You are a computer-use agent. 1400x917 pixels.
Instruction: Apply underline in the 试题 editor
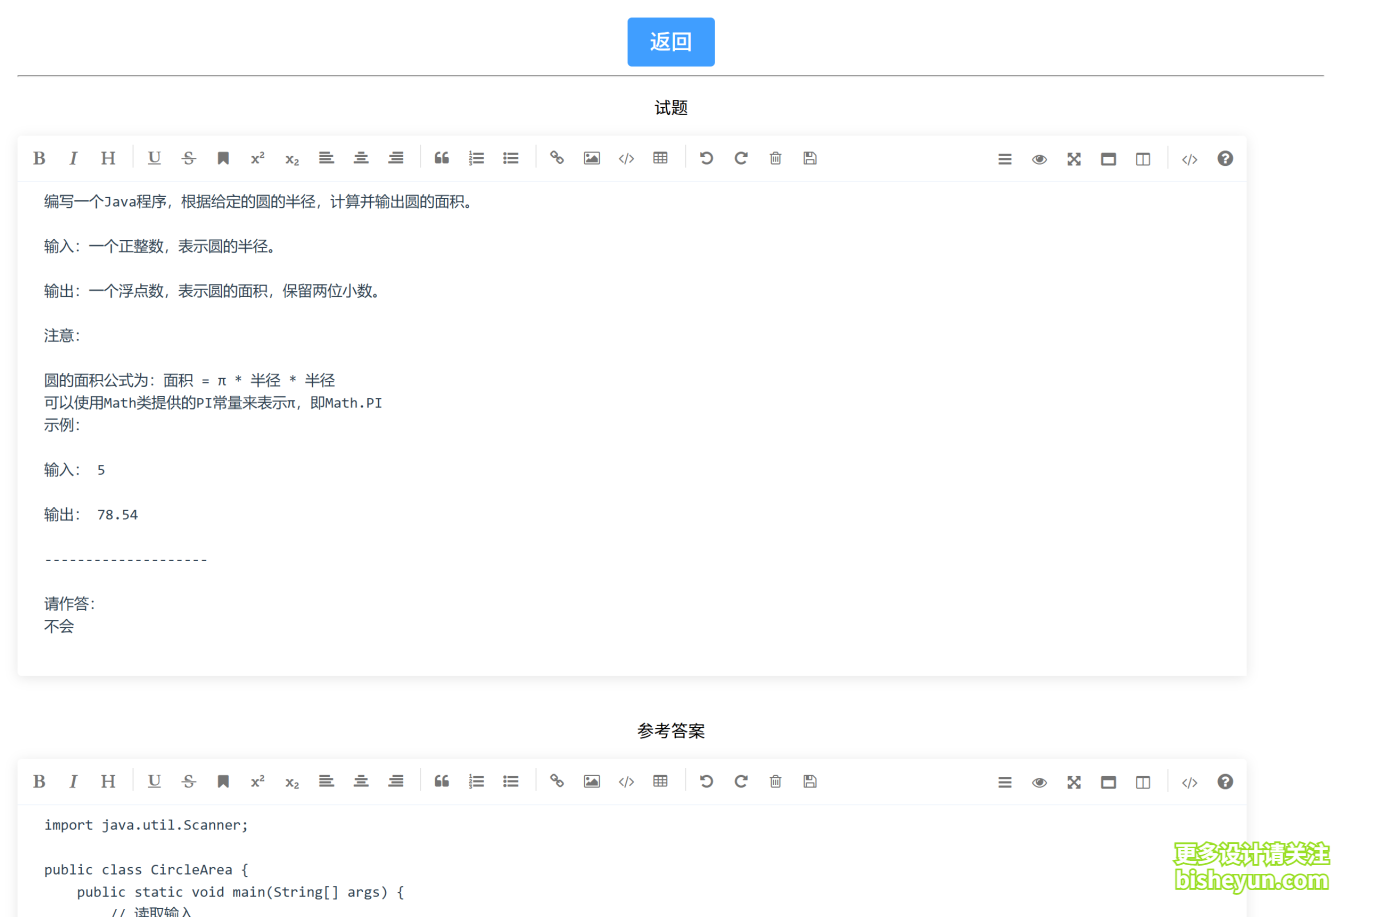coord(154,158)
